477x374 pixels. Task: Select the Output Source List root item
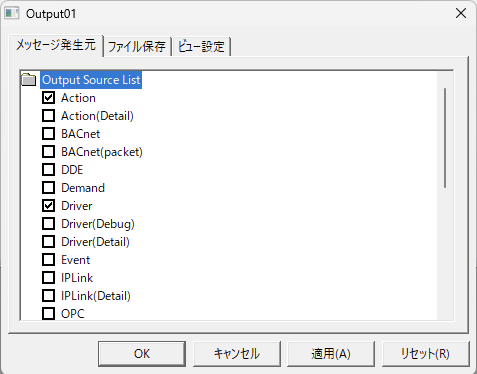pyautogui.click(x=91, y=80)
